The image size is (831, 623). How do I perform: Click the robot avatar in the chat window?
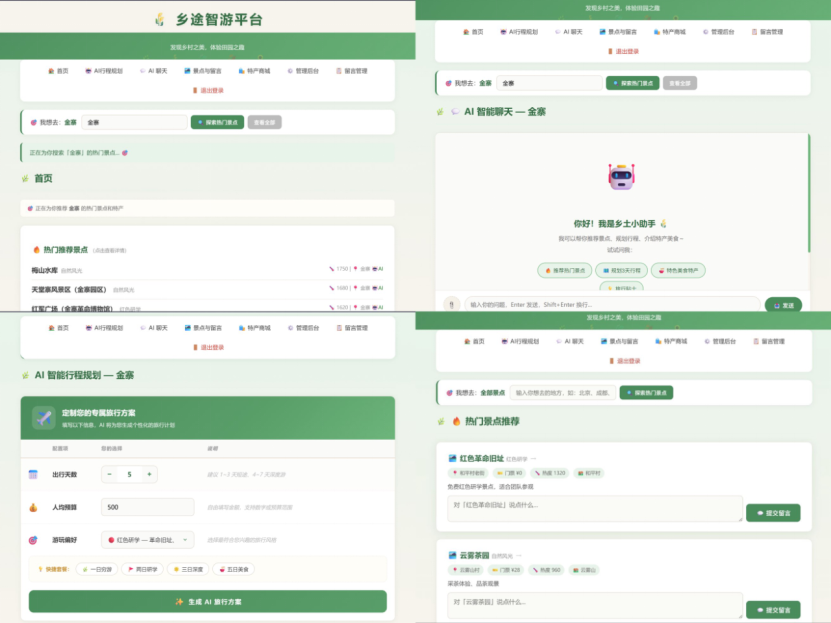pyautogui.click(x=622, y=177)
